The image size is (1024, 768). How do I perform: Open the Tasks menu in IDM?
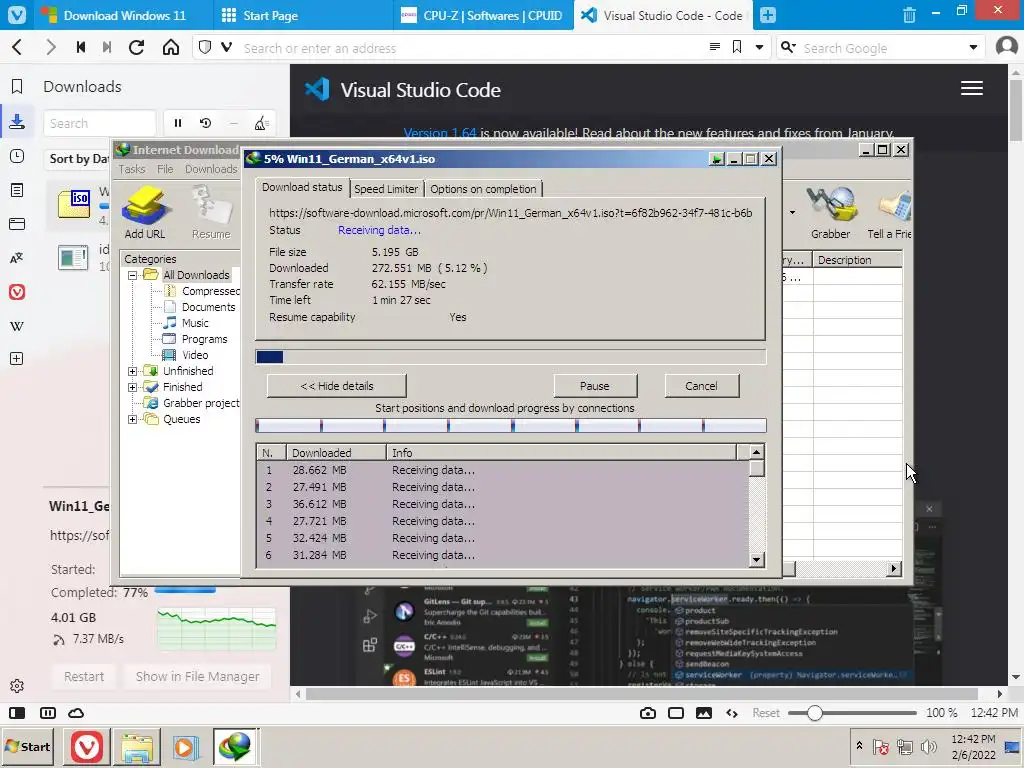click(x=131, y=169)
